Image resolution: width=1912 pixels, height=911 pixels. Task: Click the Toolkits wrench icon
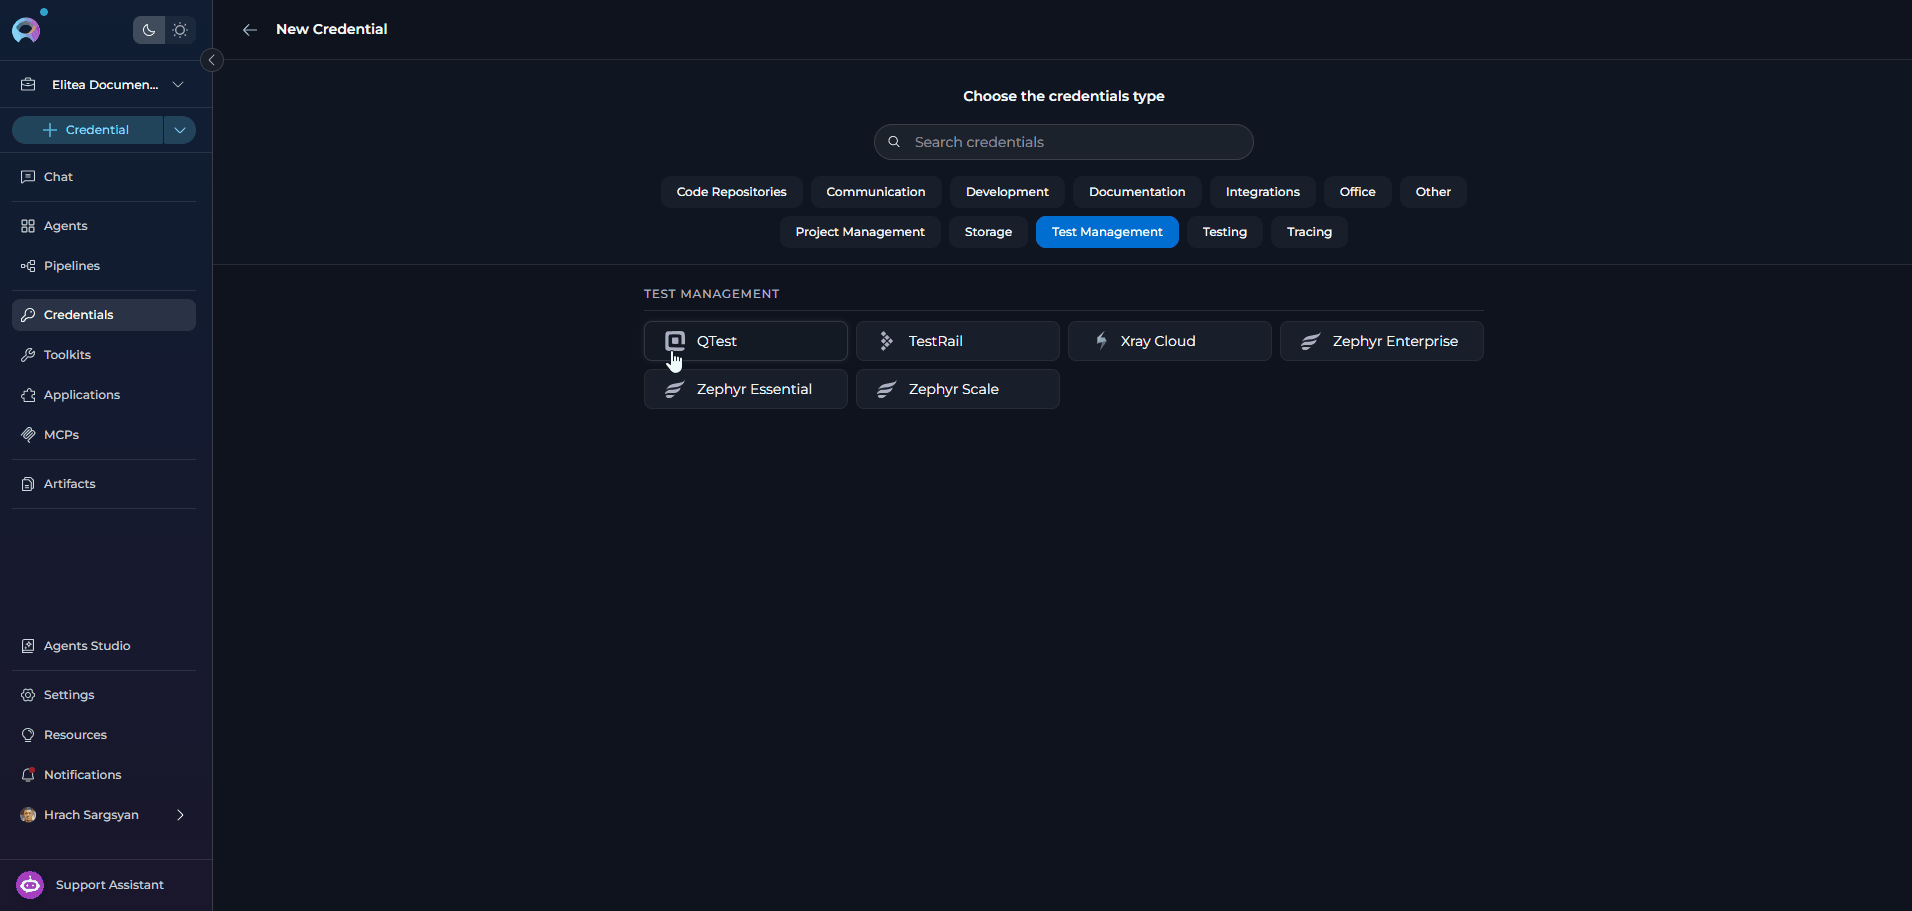pos(28,355)
